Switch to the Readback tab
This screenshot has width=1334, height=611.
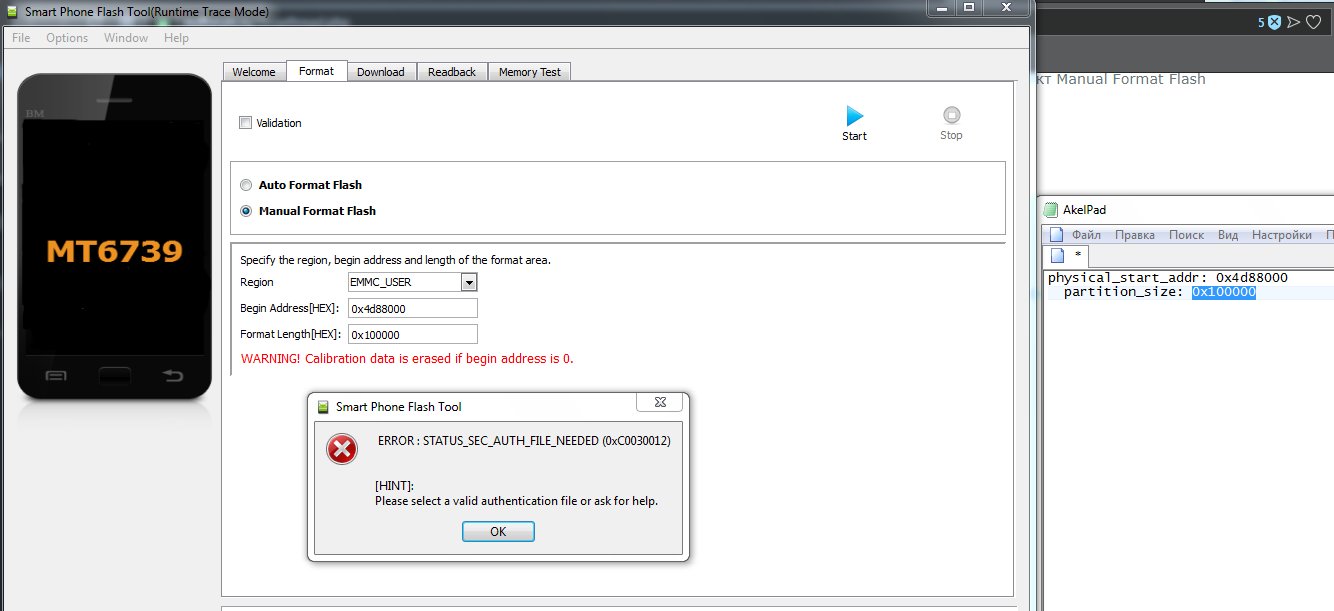pyautogui.click(x=452, y=72)
